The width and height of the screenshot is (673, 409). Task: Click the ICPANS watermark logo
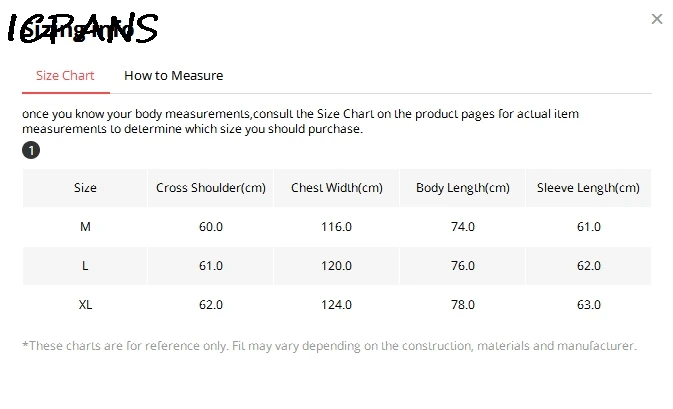(82, 28)
